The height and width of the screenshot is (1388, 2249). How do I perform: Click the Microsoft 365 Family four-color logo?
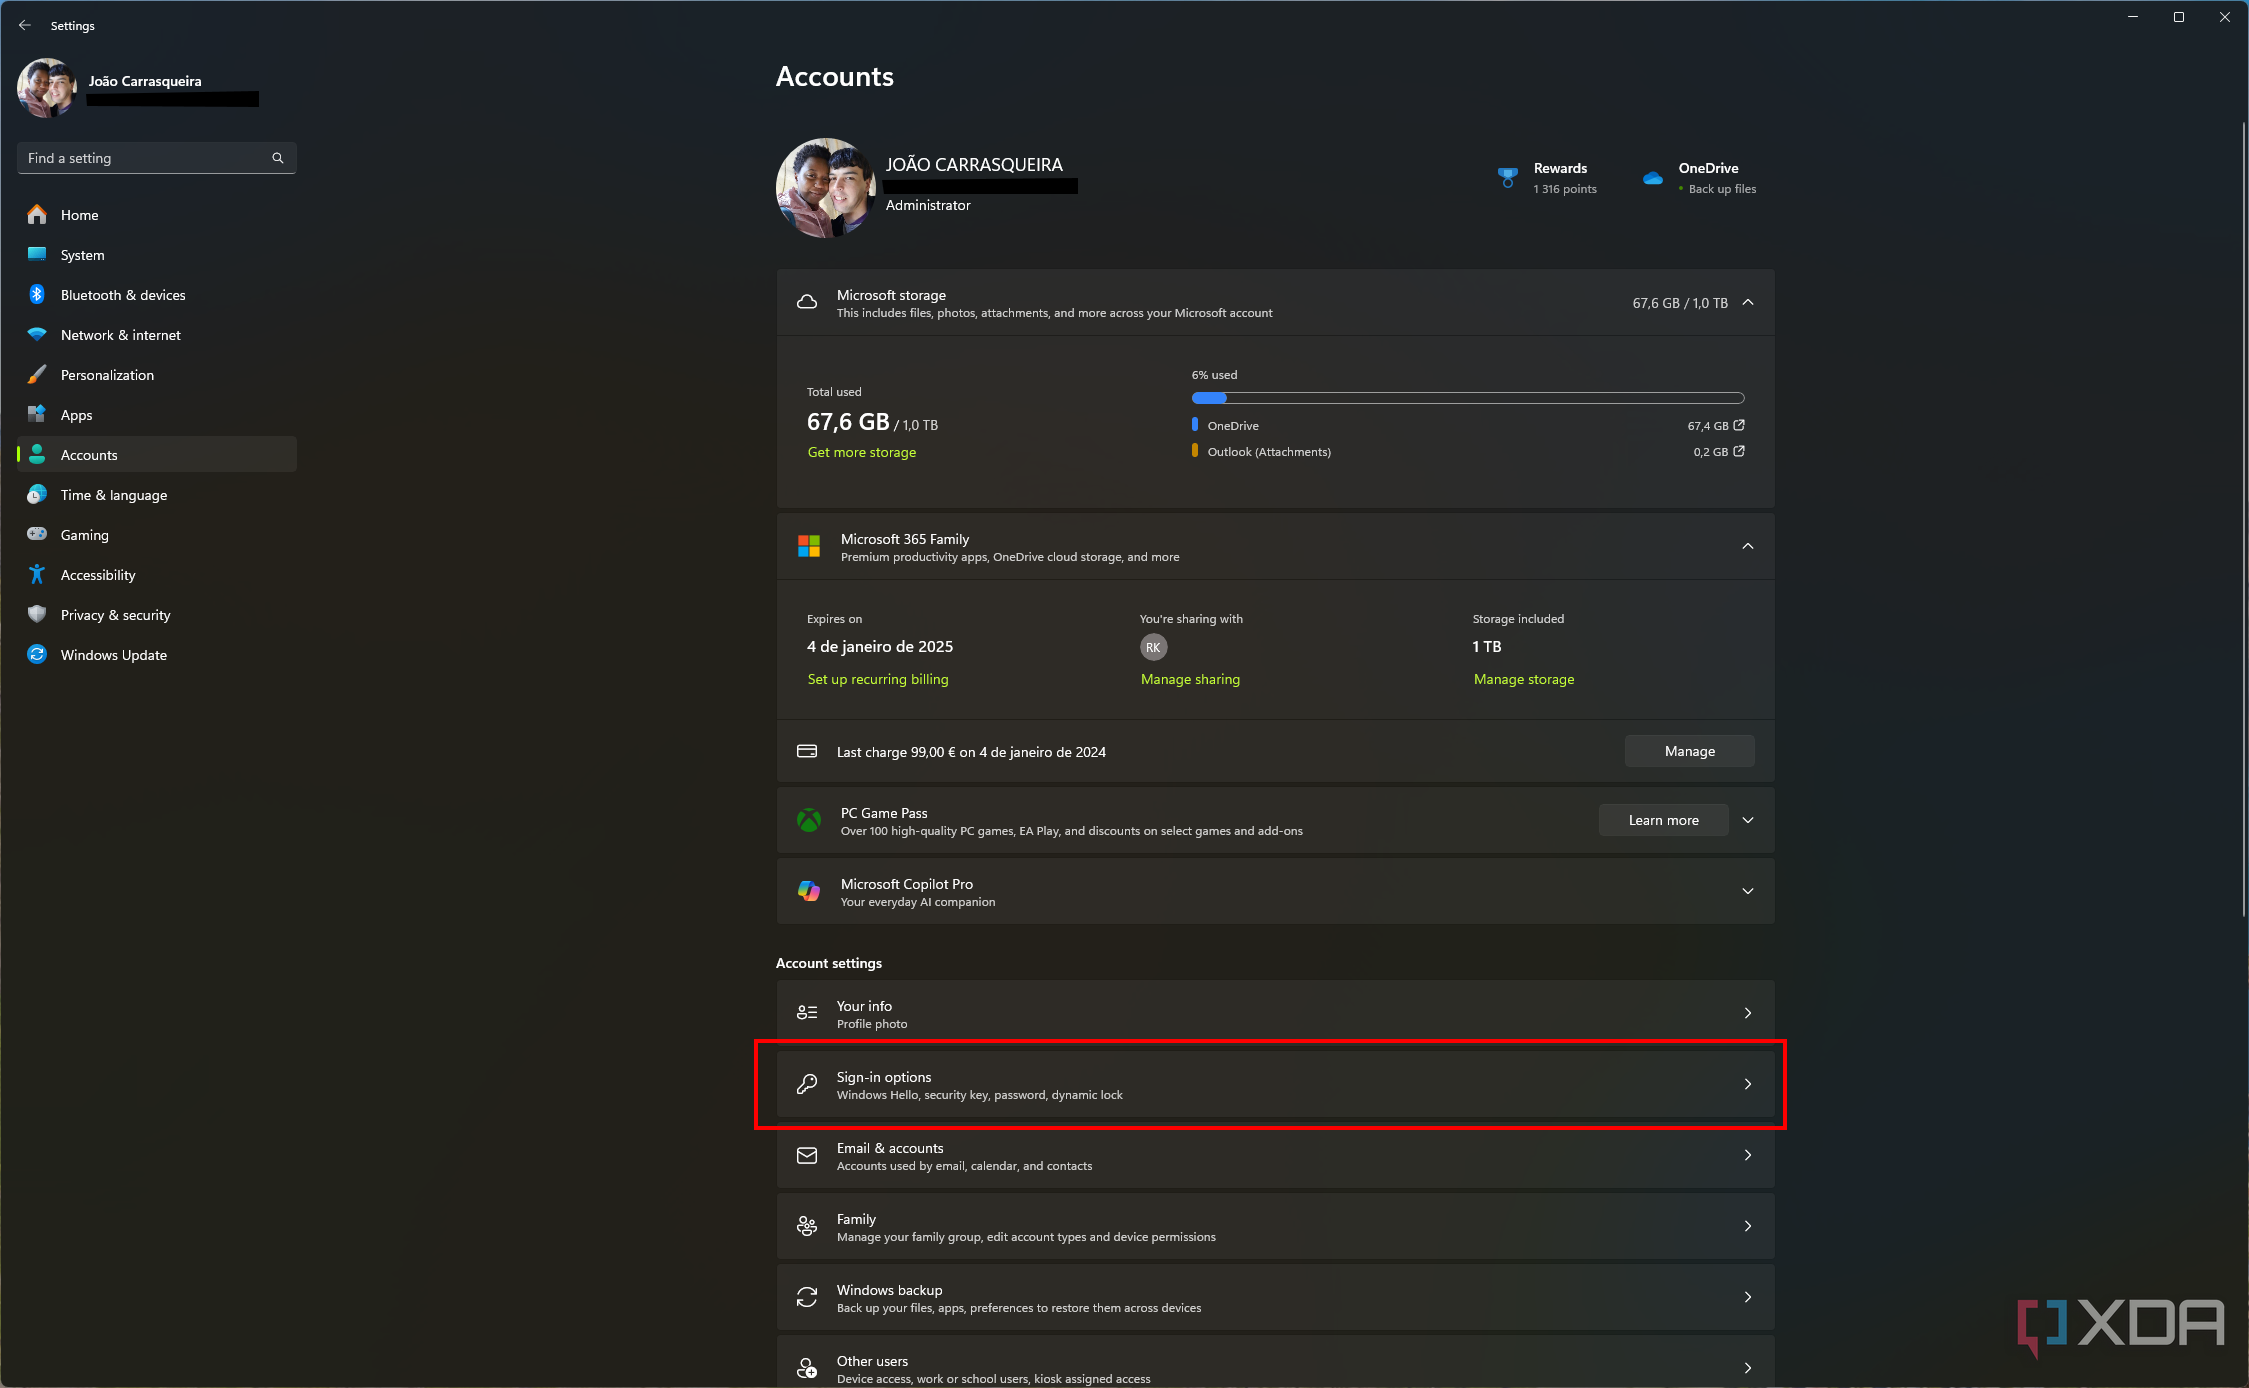(809, 546)
